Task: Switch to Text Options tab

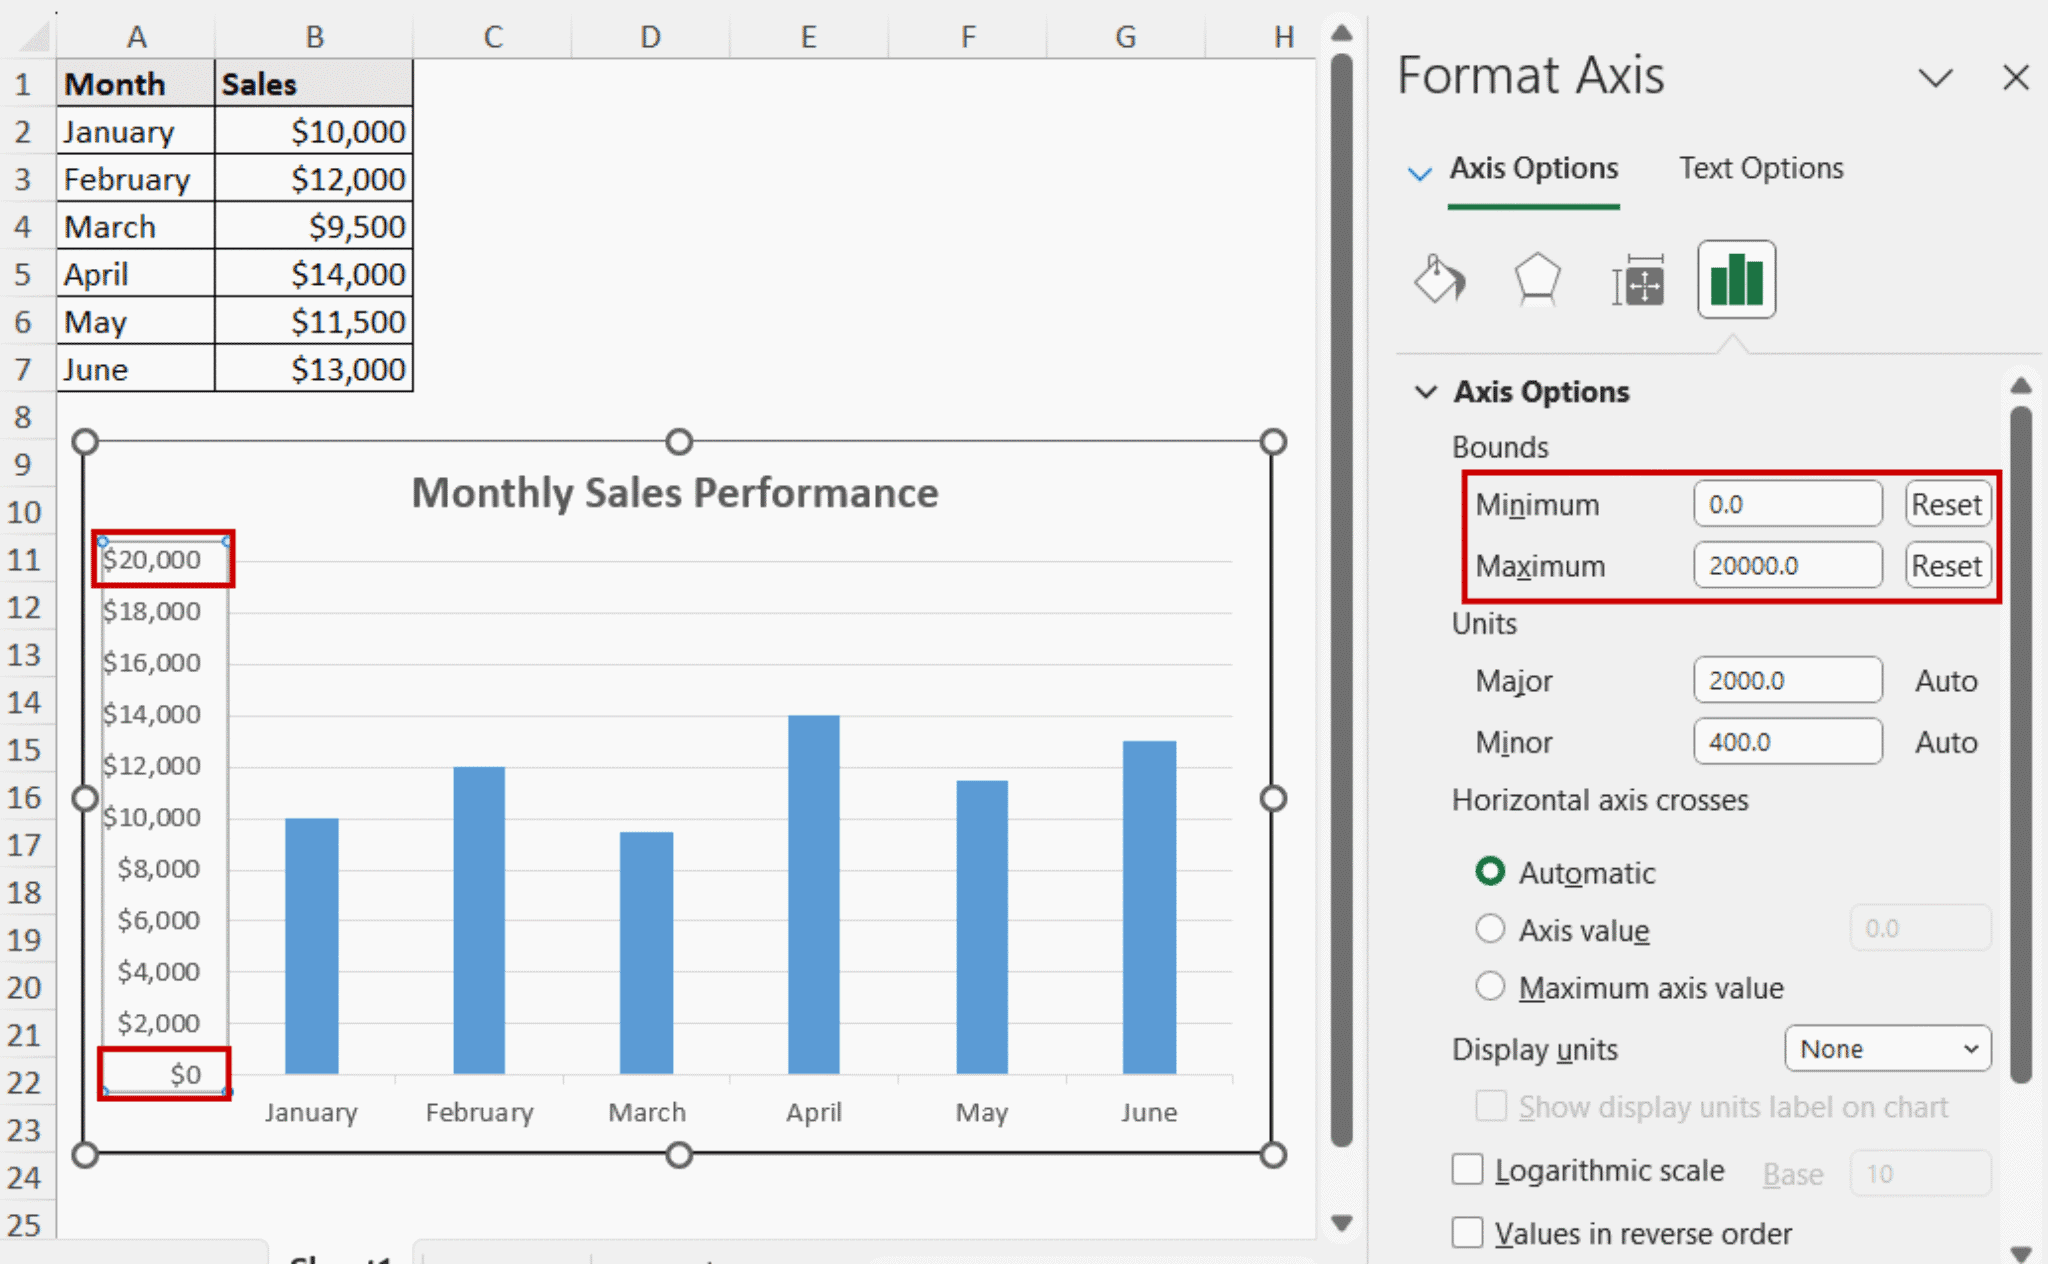Action: tap(1761, 168)
